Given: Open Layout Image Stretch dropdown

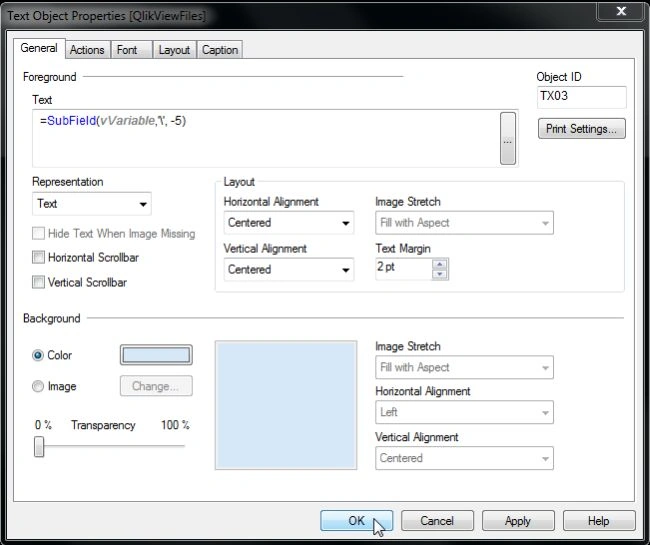Looking at the screenshot, I should click(464, 223).
